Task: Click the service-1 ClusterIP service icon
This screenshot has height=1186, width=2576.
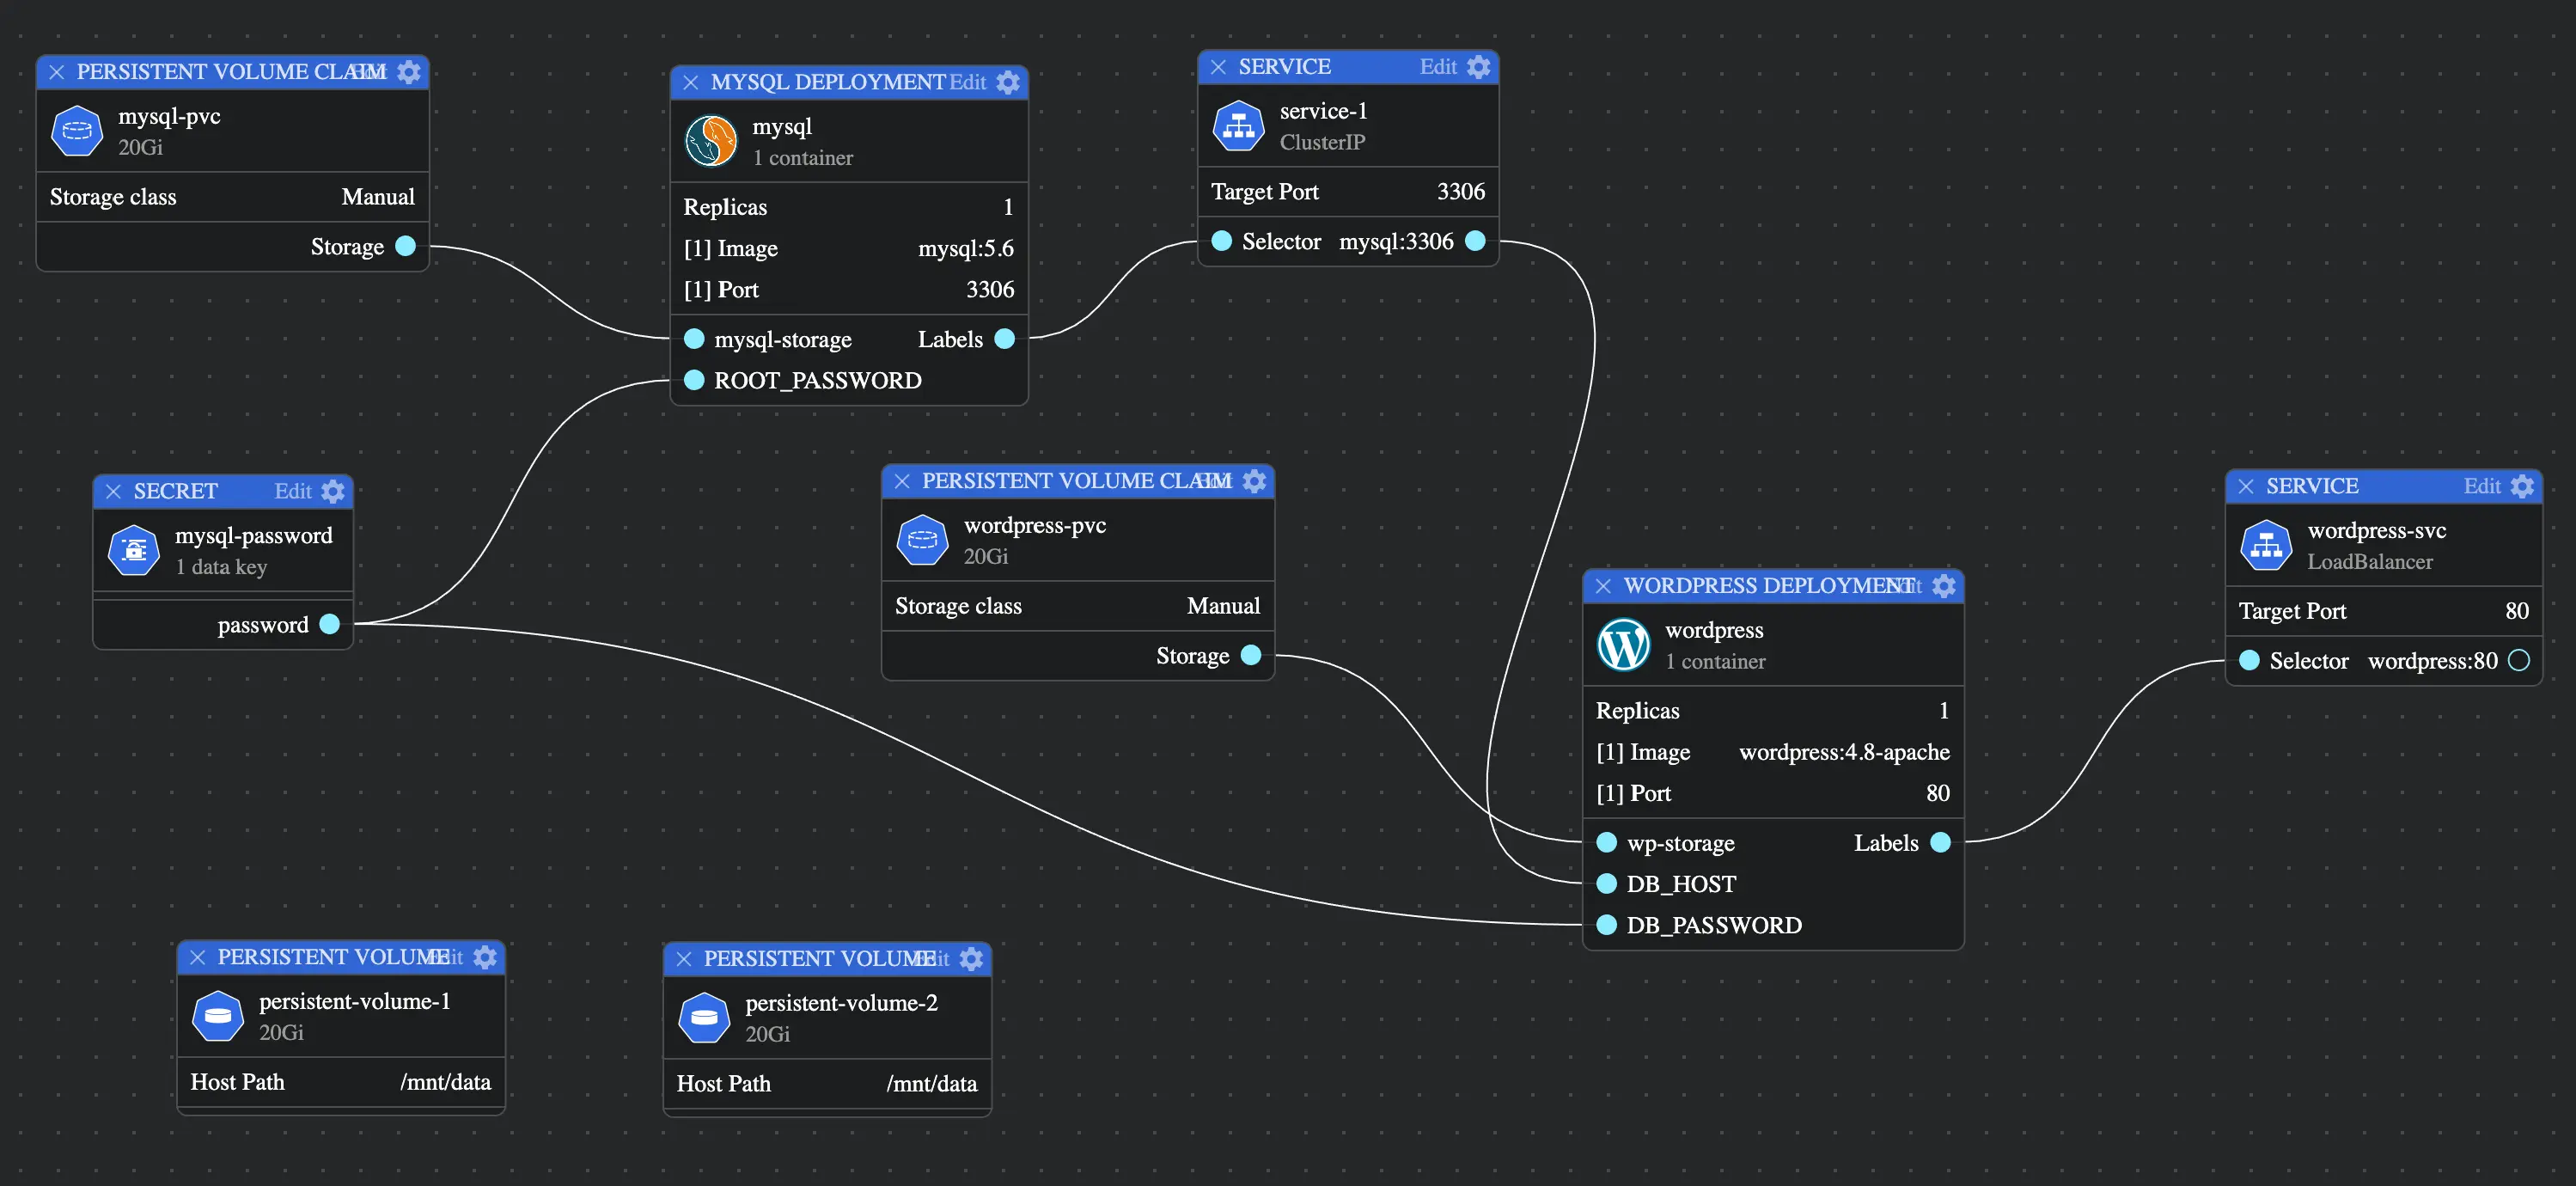Action: pos(1238,126)
